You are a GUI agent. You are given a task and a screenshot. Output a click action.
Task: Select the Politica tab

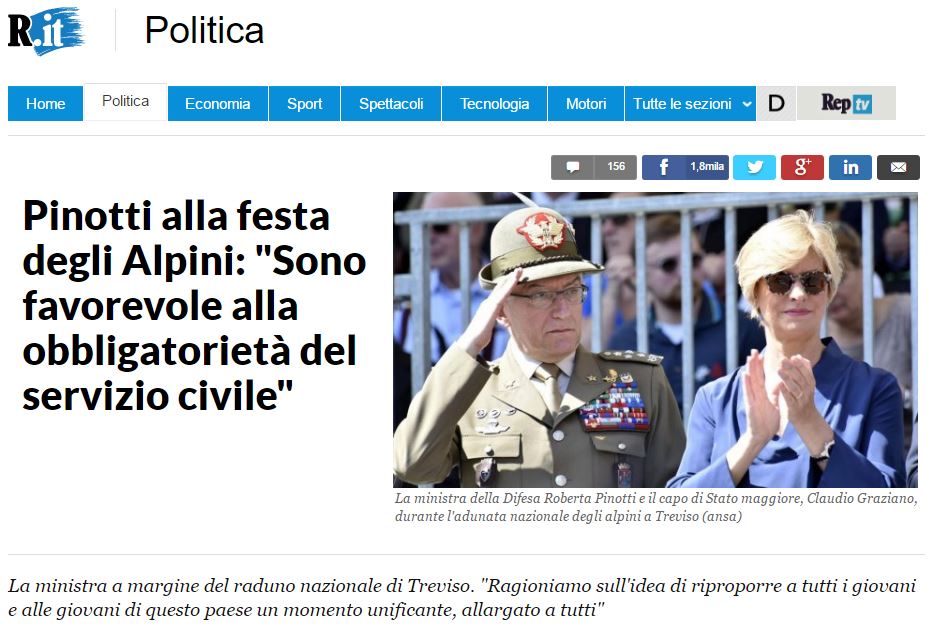coord(125,102)
